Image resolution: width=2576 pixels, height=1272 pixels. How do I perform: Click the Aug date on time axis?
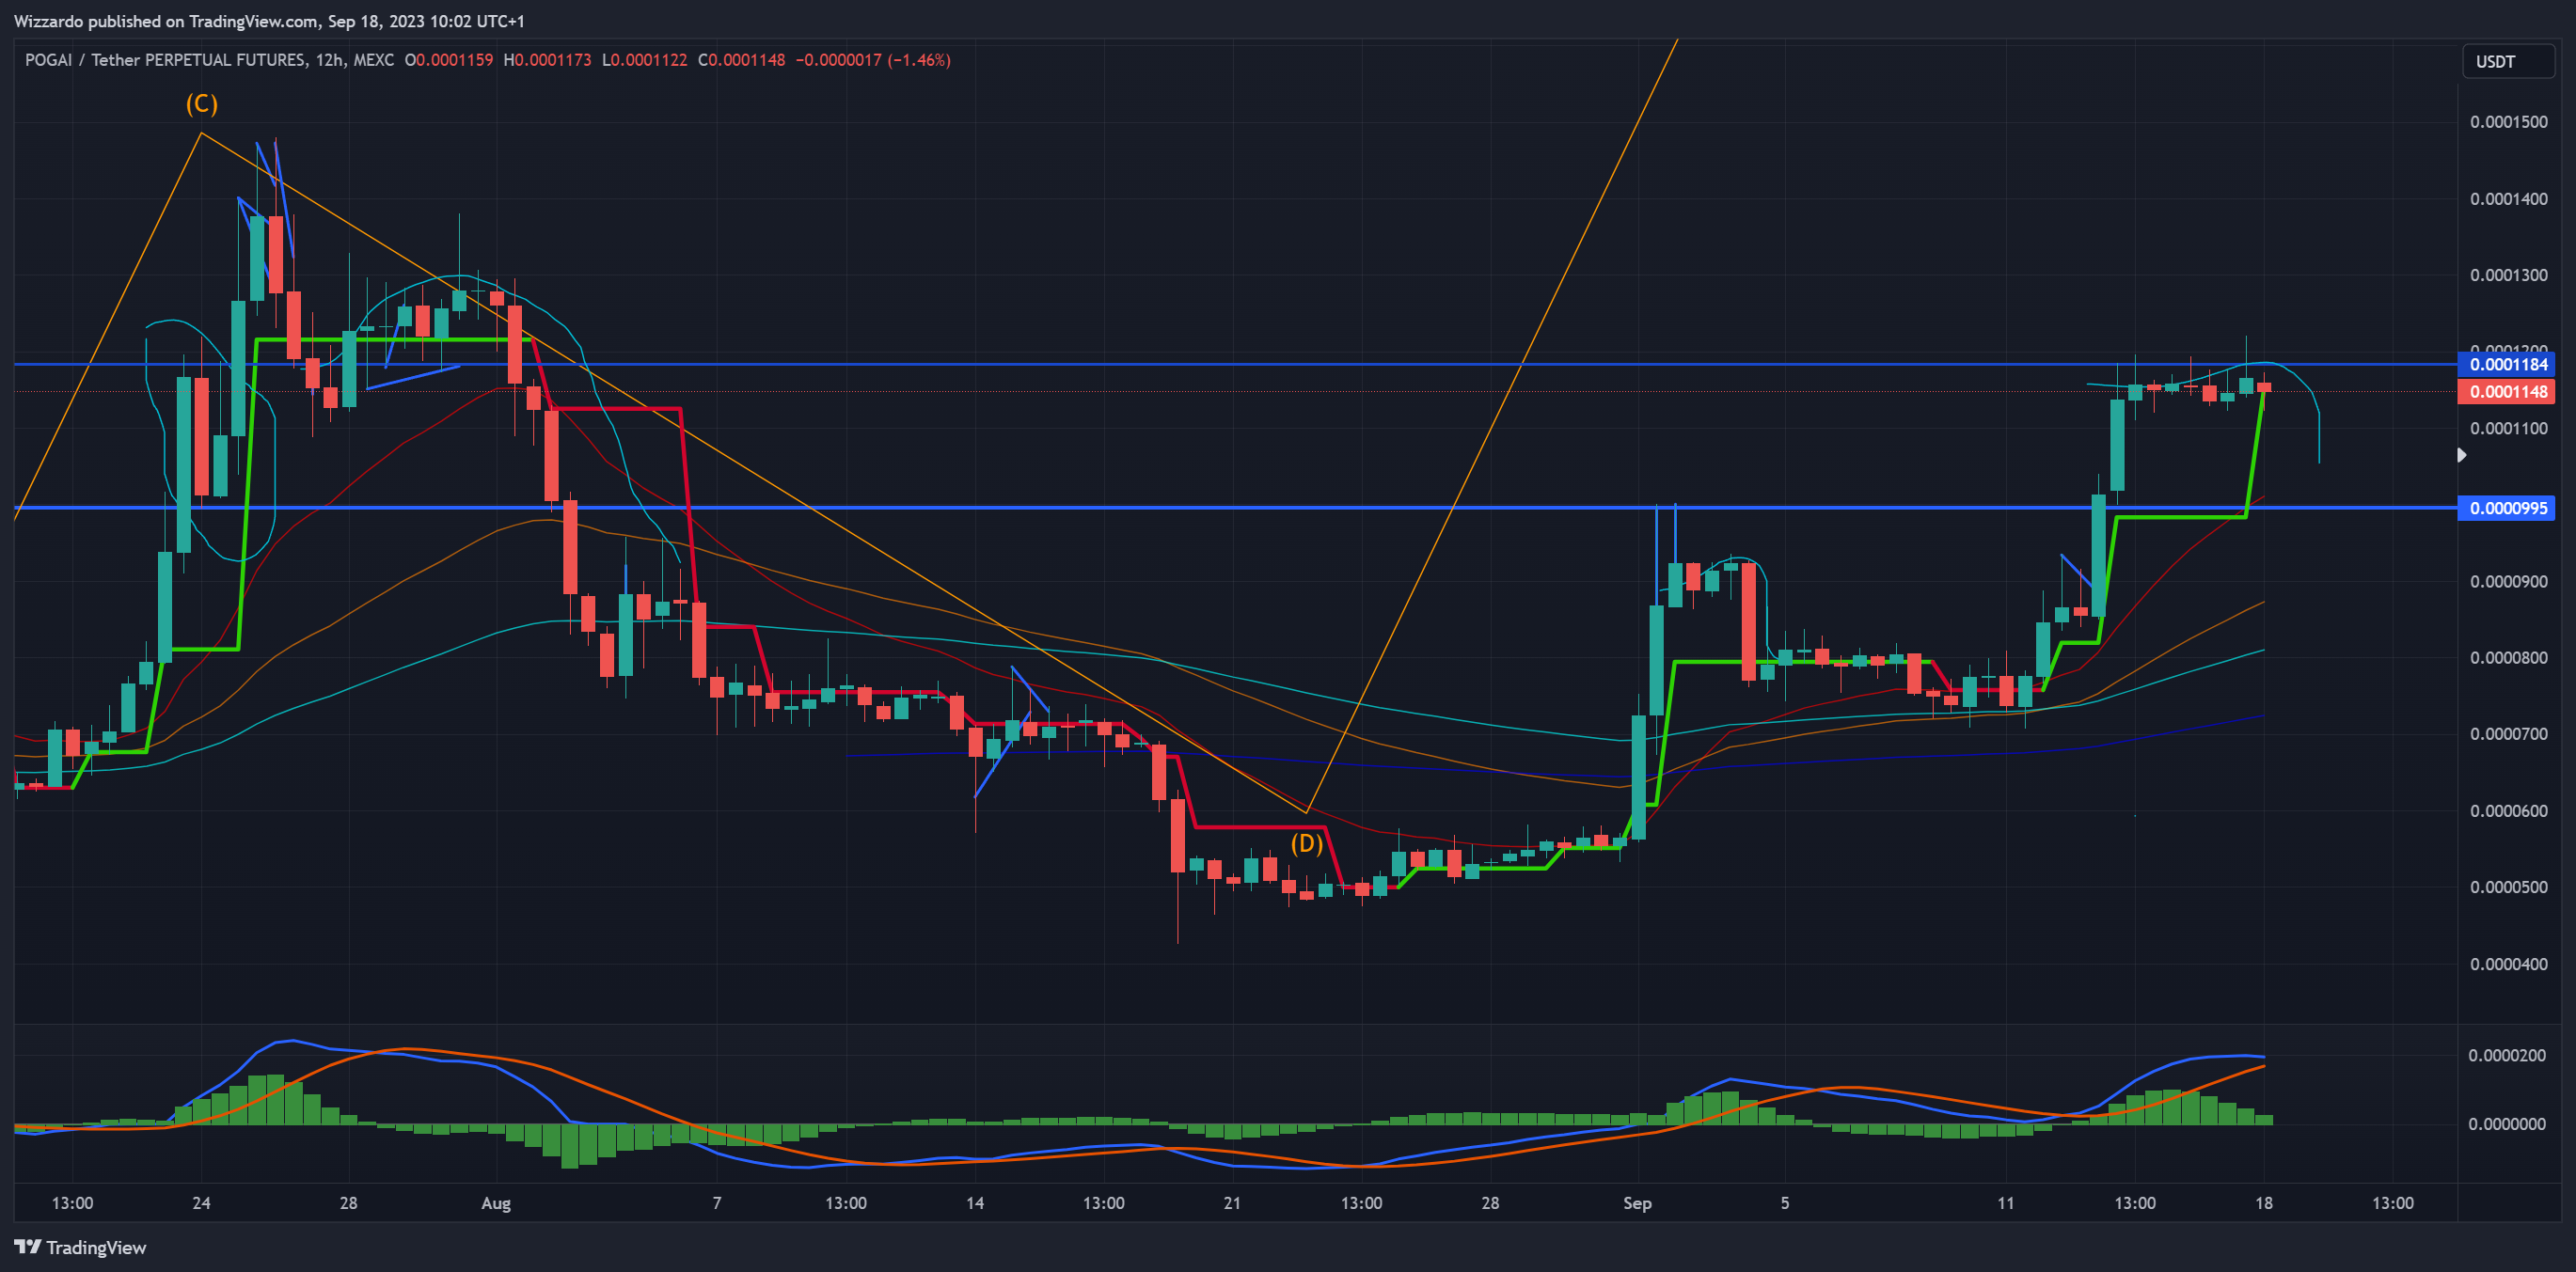496,1203
